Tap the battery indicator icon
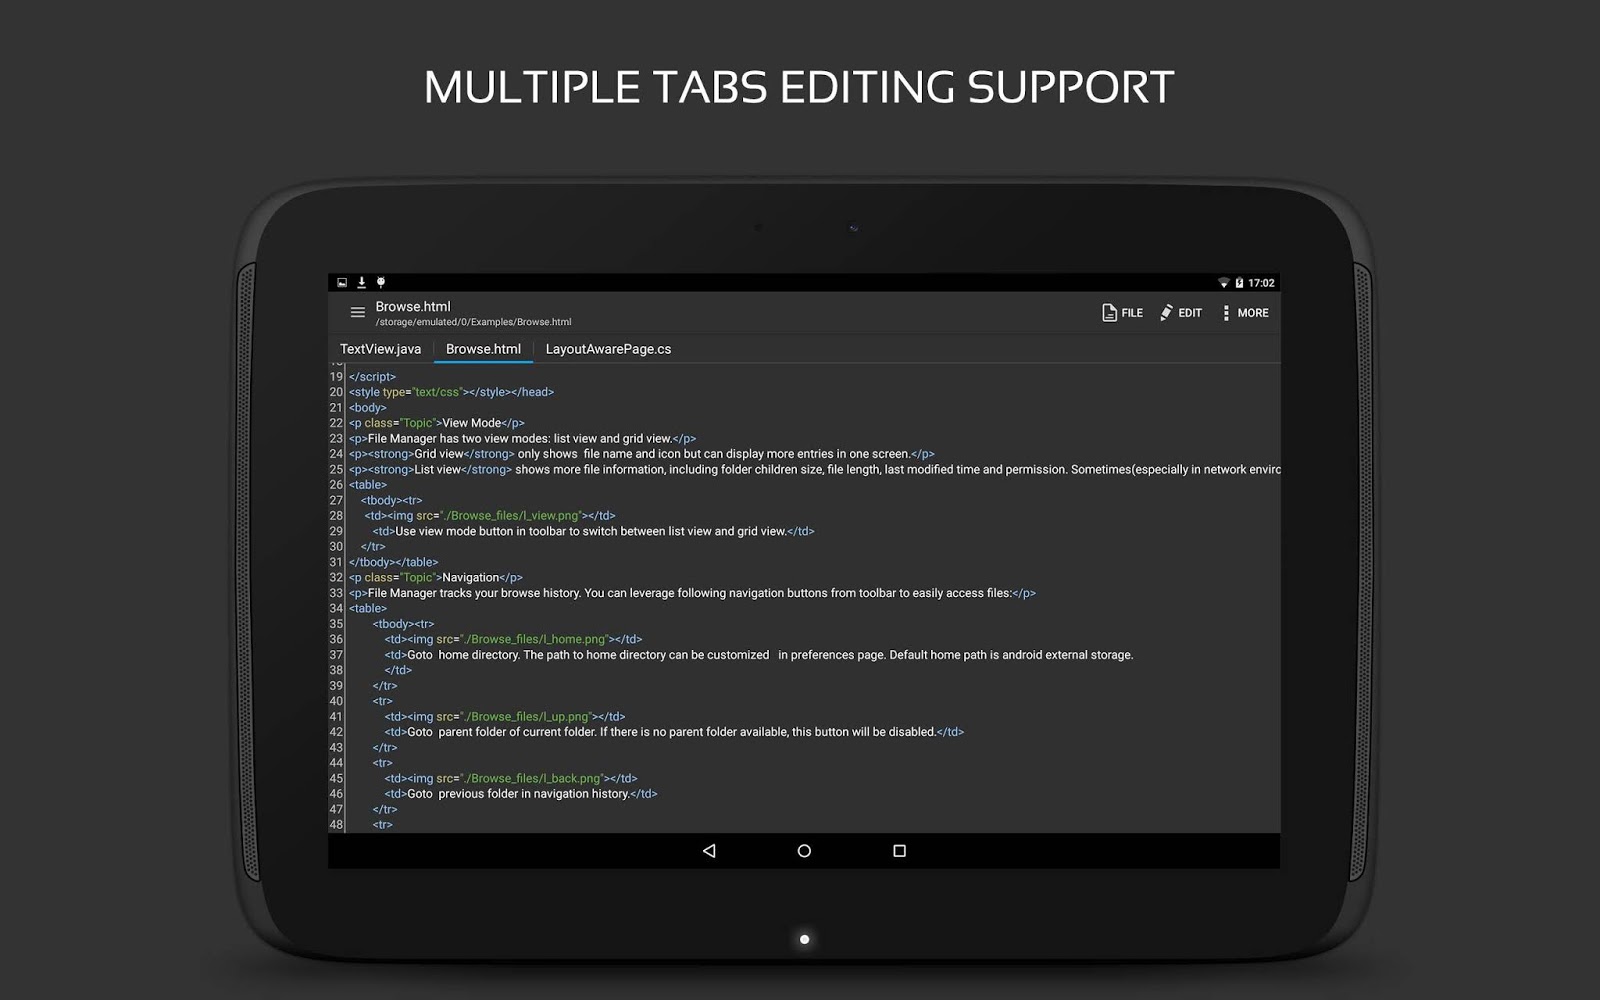 click(1240, 282)
